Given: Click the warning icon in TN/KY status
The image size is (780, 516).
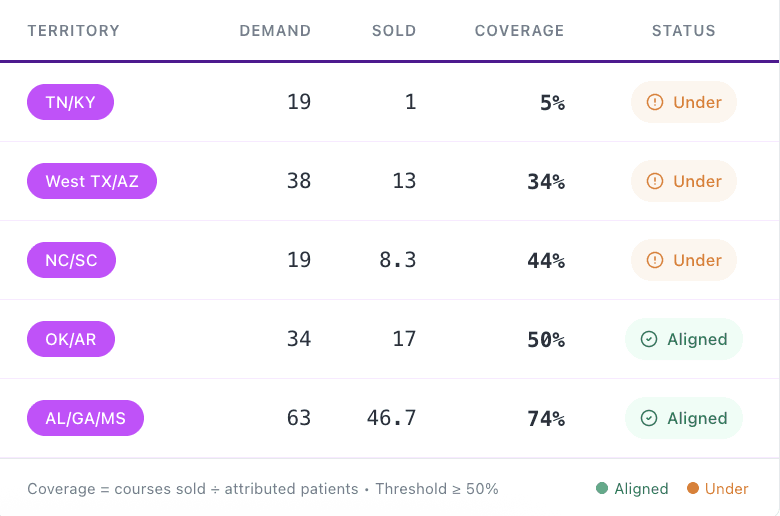Looking at the screenshot, I should pos(656,102).
